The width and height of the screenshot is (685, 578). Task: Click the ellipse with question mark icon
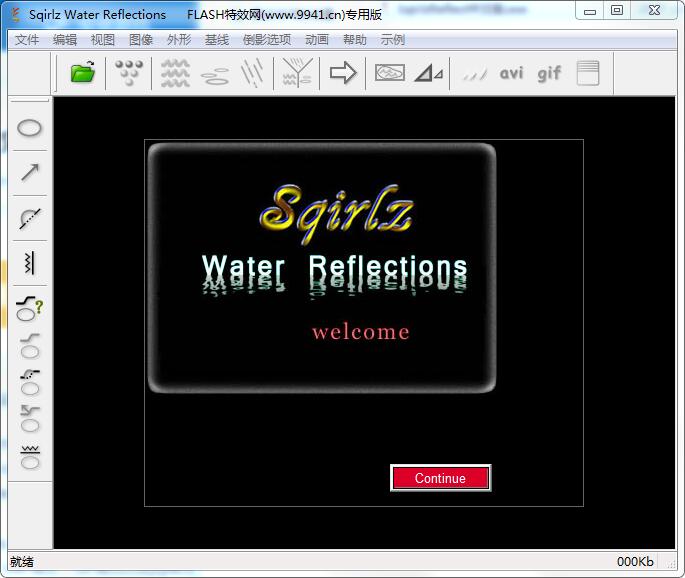pyautogui.click(x=30, y=308)
